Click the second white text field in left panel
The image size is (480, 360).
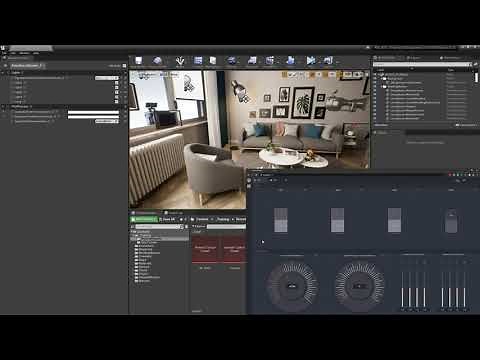[93, 117]
